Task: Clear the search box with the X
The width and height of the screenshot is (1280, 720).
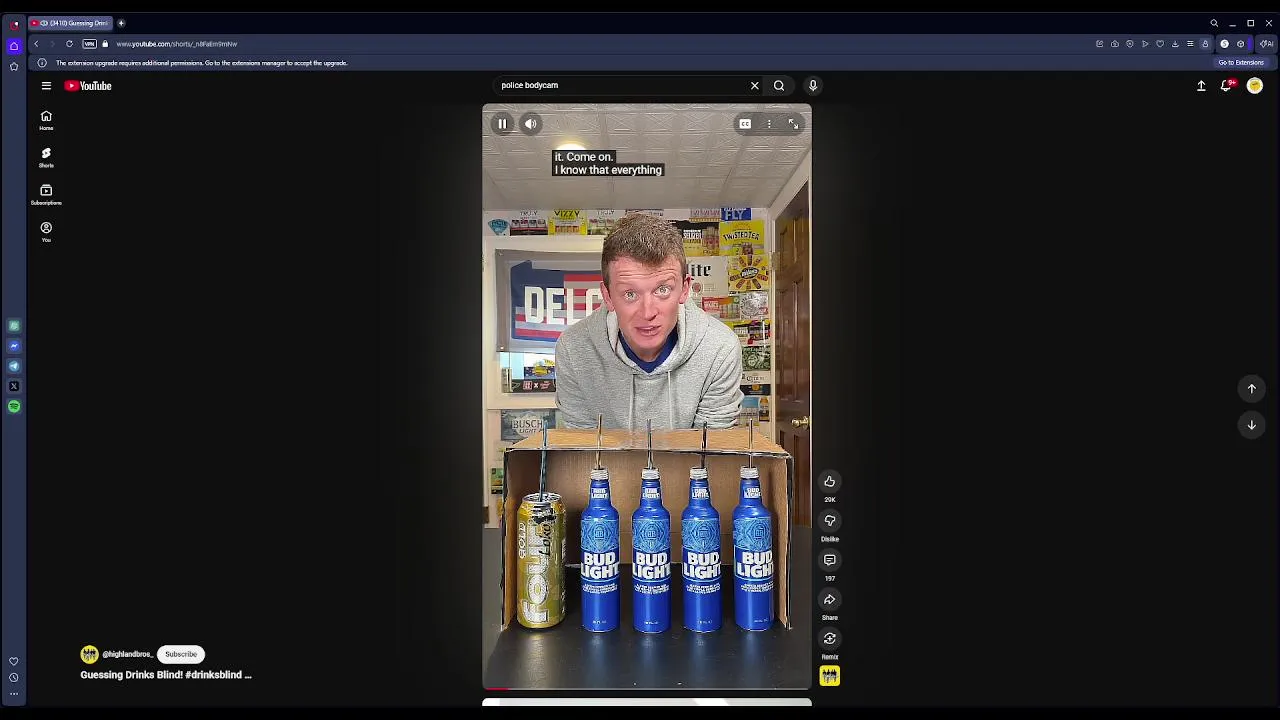Action: 755,86
